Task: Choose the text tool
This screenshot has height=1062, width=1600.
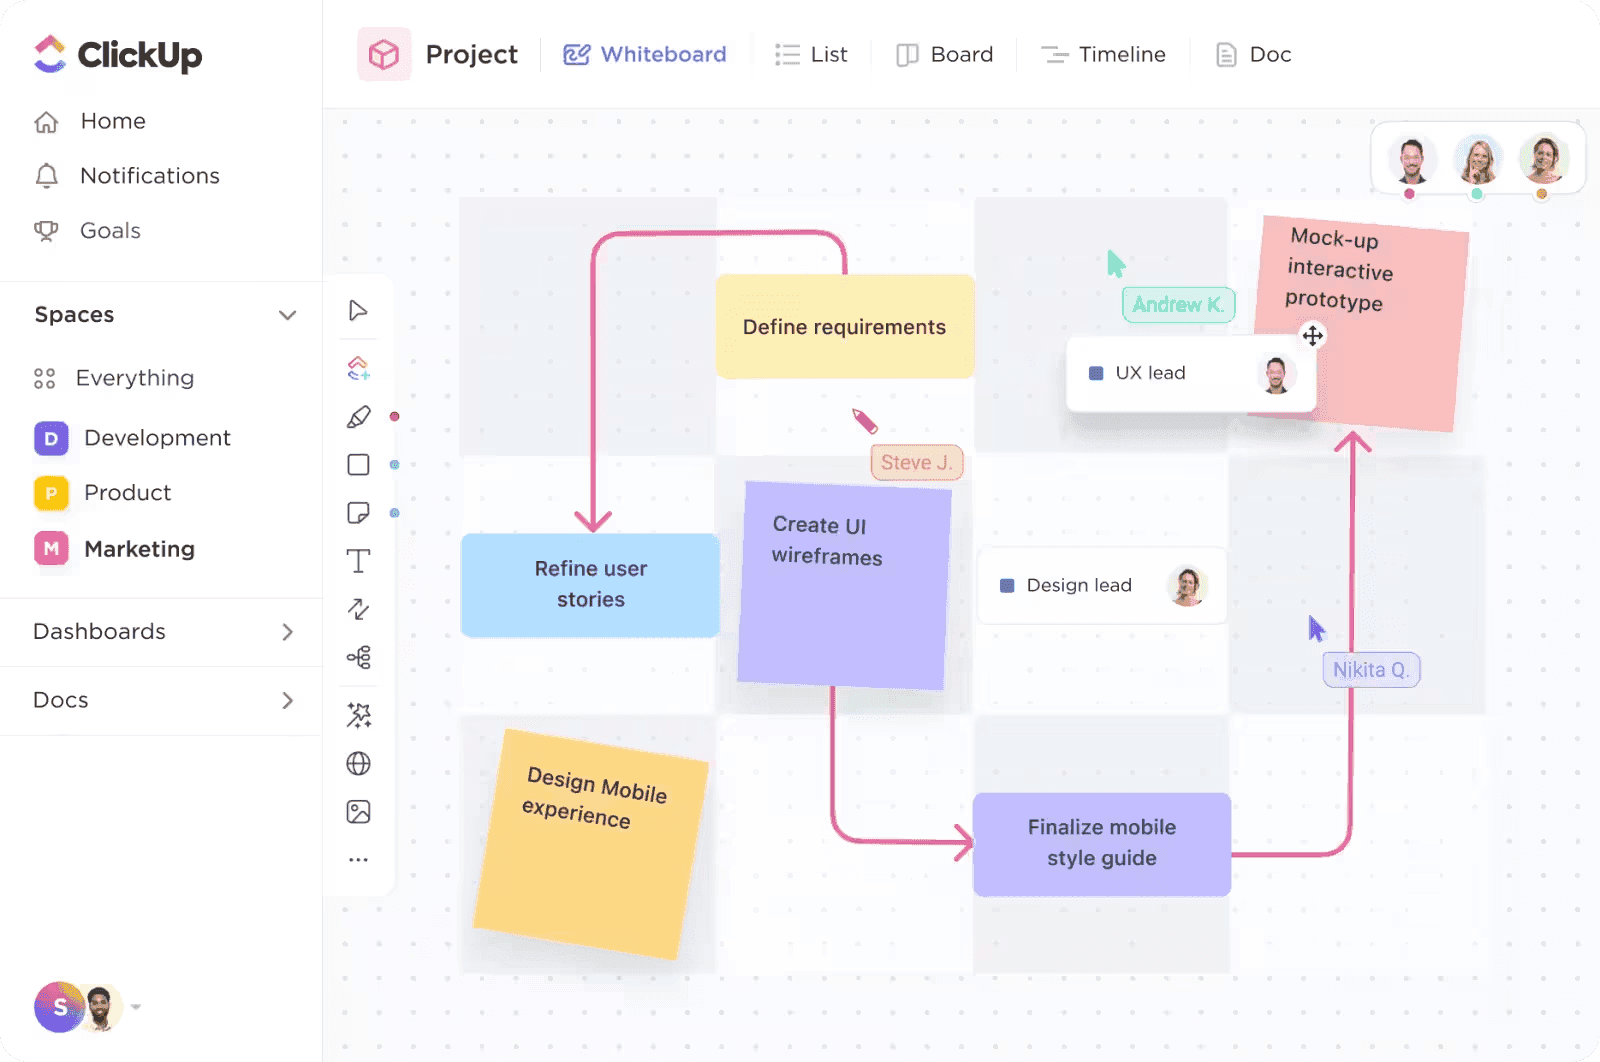Action: 358,561
